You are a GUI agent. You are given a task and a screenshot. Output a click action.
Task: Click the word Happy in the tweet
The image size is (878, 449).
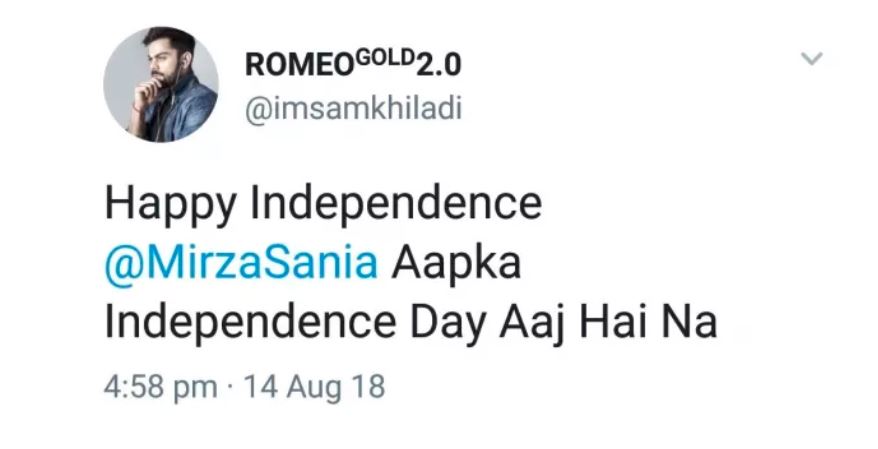coord(172,206)
